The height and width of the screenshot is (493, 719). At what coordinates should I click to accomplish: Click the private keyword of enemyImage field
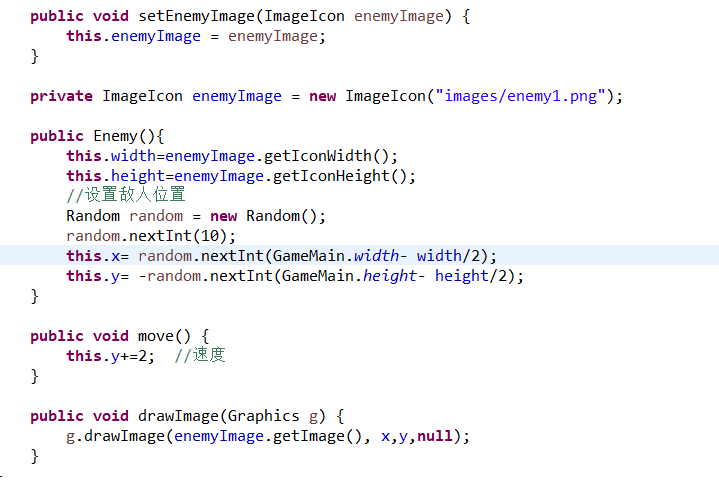click(x=61, y=96)
